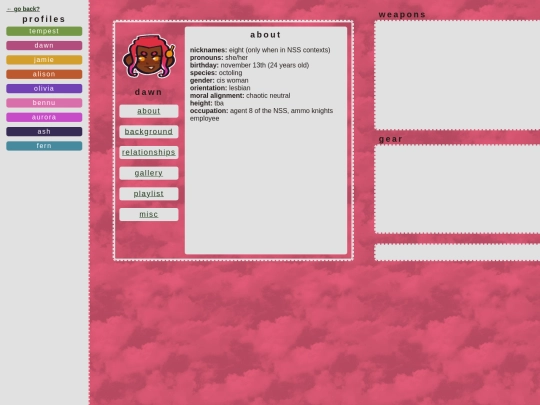Click the 'birthday: november 13th' line
The height and width of the screenshot is (405, 540).
(249, 65)
